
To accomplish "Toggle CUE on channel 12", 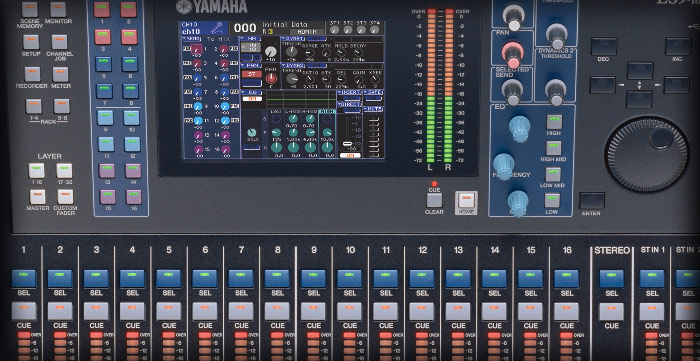I will 421,311.
